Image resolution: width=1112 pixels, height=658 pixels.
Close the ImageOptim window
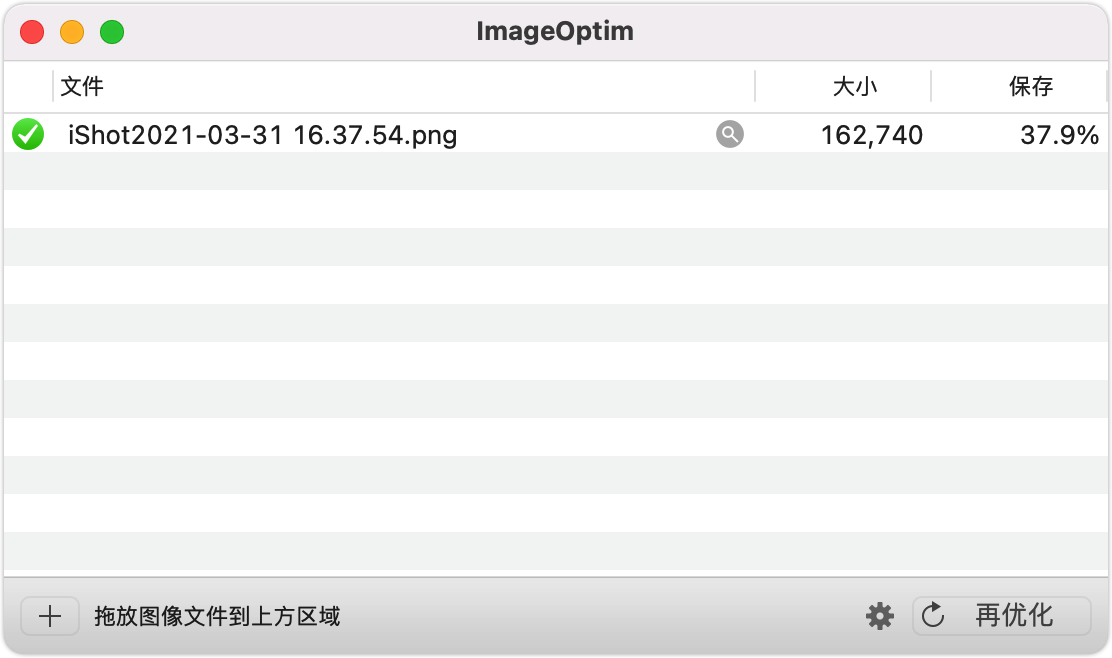point(32,32)
